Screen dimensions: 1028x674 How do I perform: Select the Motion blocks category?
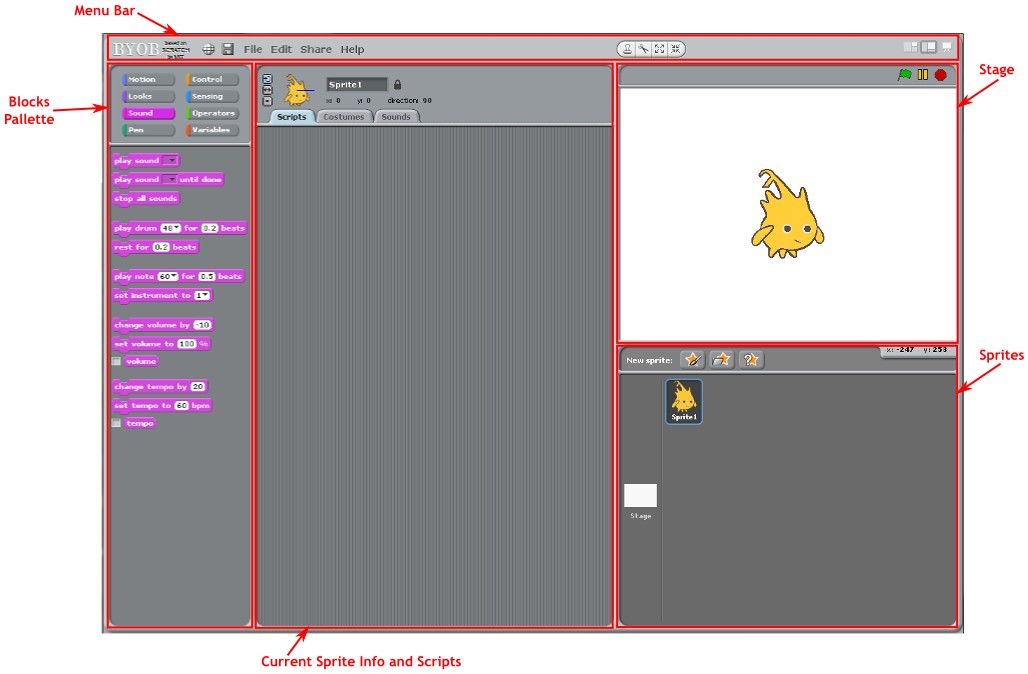pyautogui.click(x=148, y=80)
